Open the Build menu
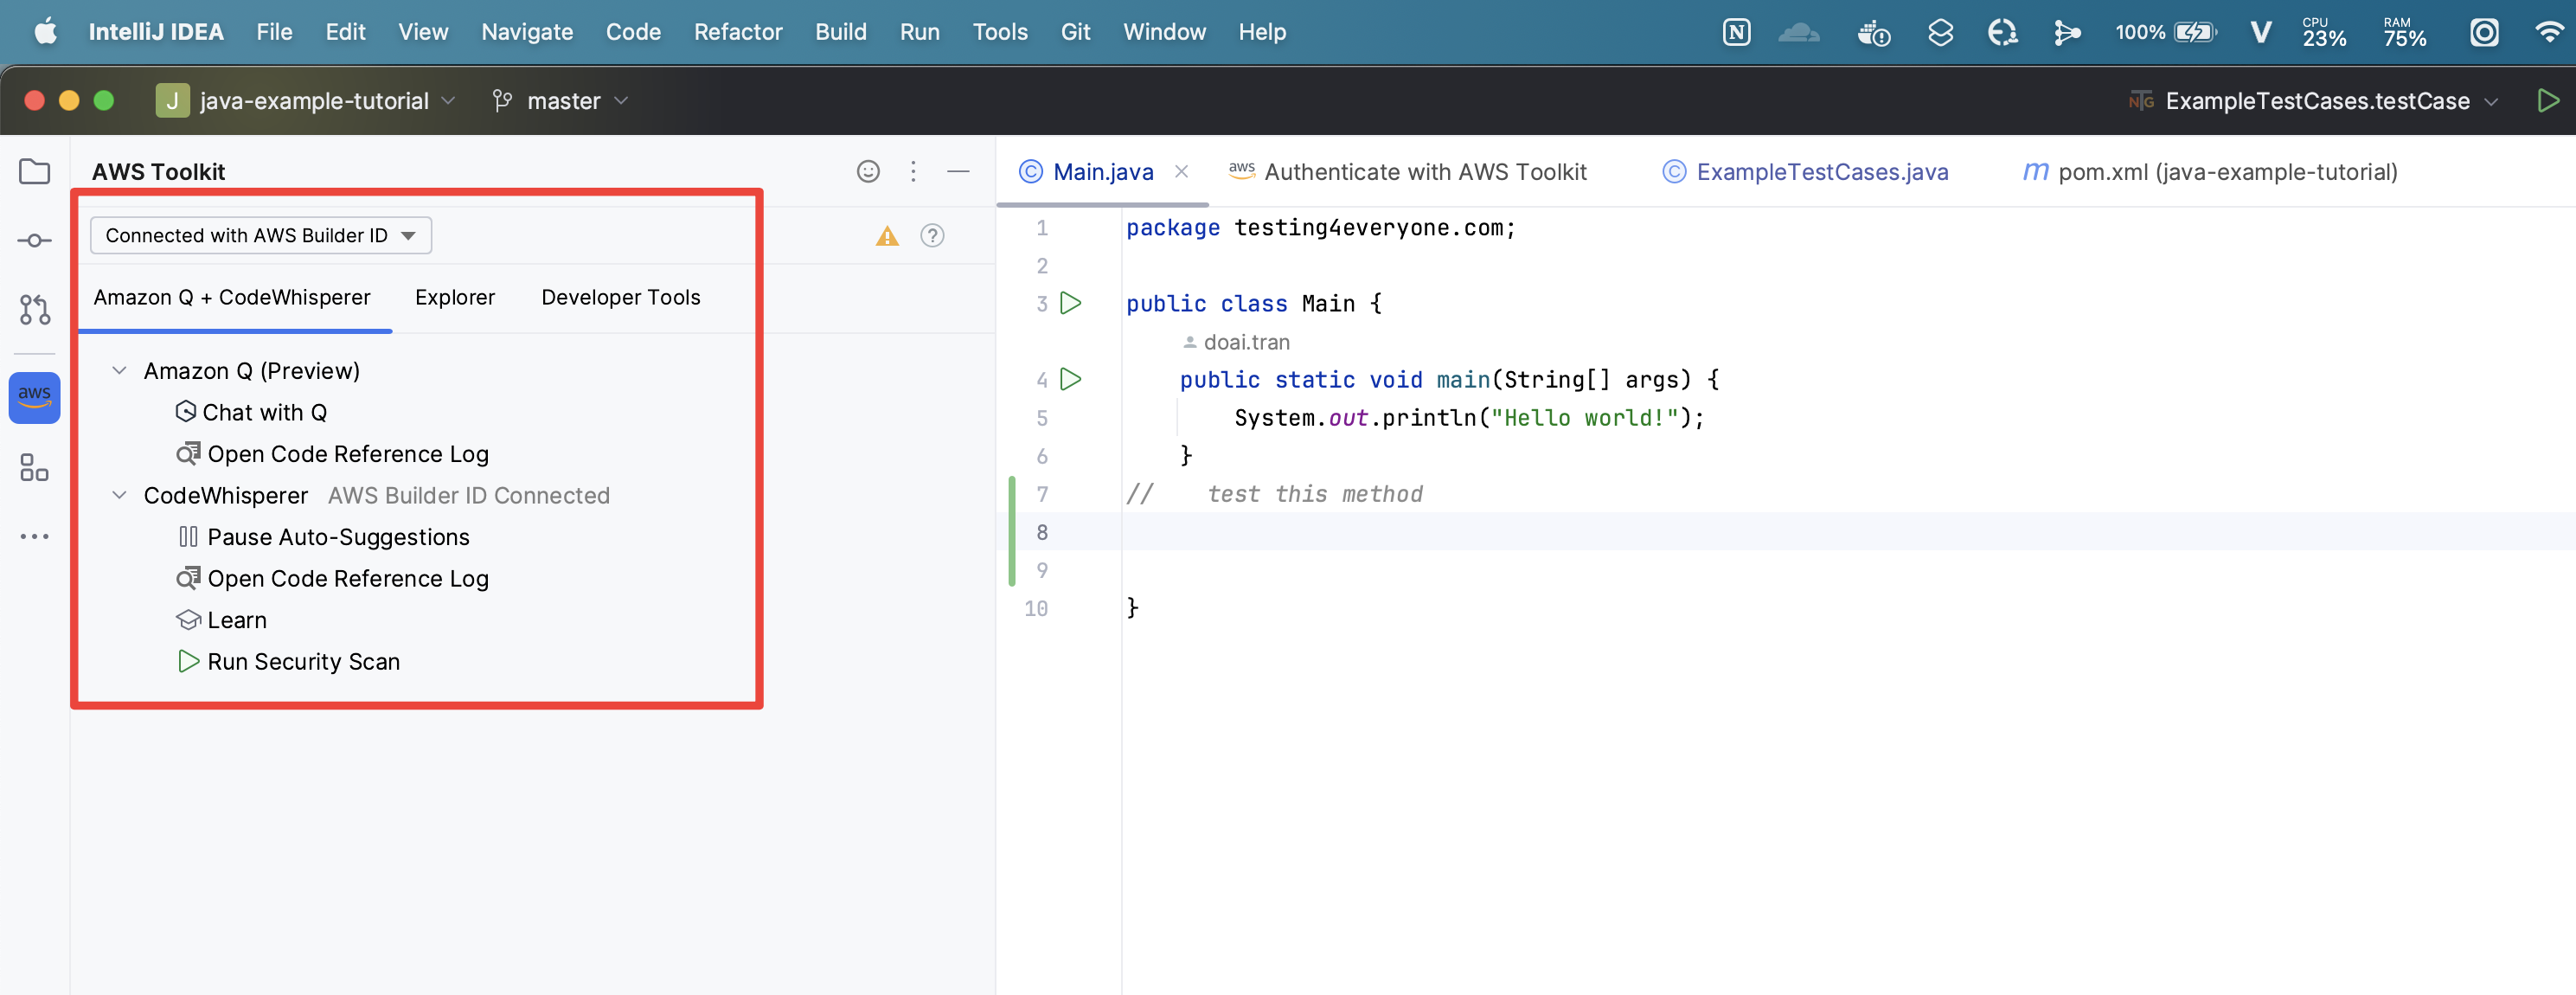The height and width of the screenshot is (995, 2576). coord(840,32)
